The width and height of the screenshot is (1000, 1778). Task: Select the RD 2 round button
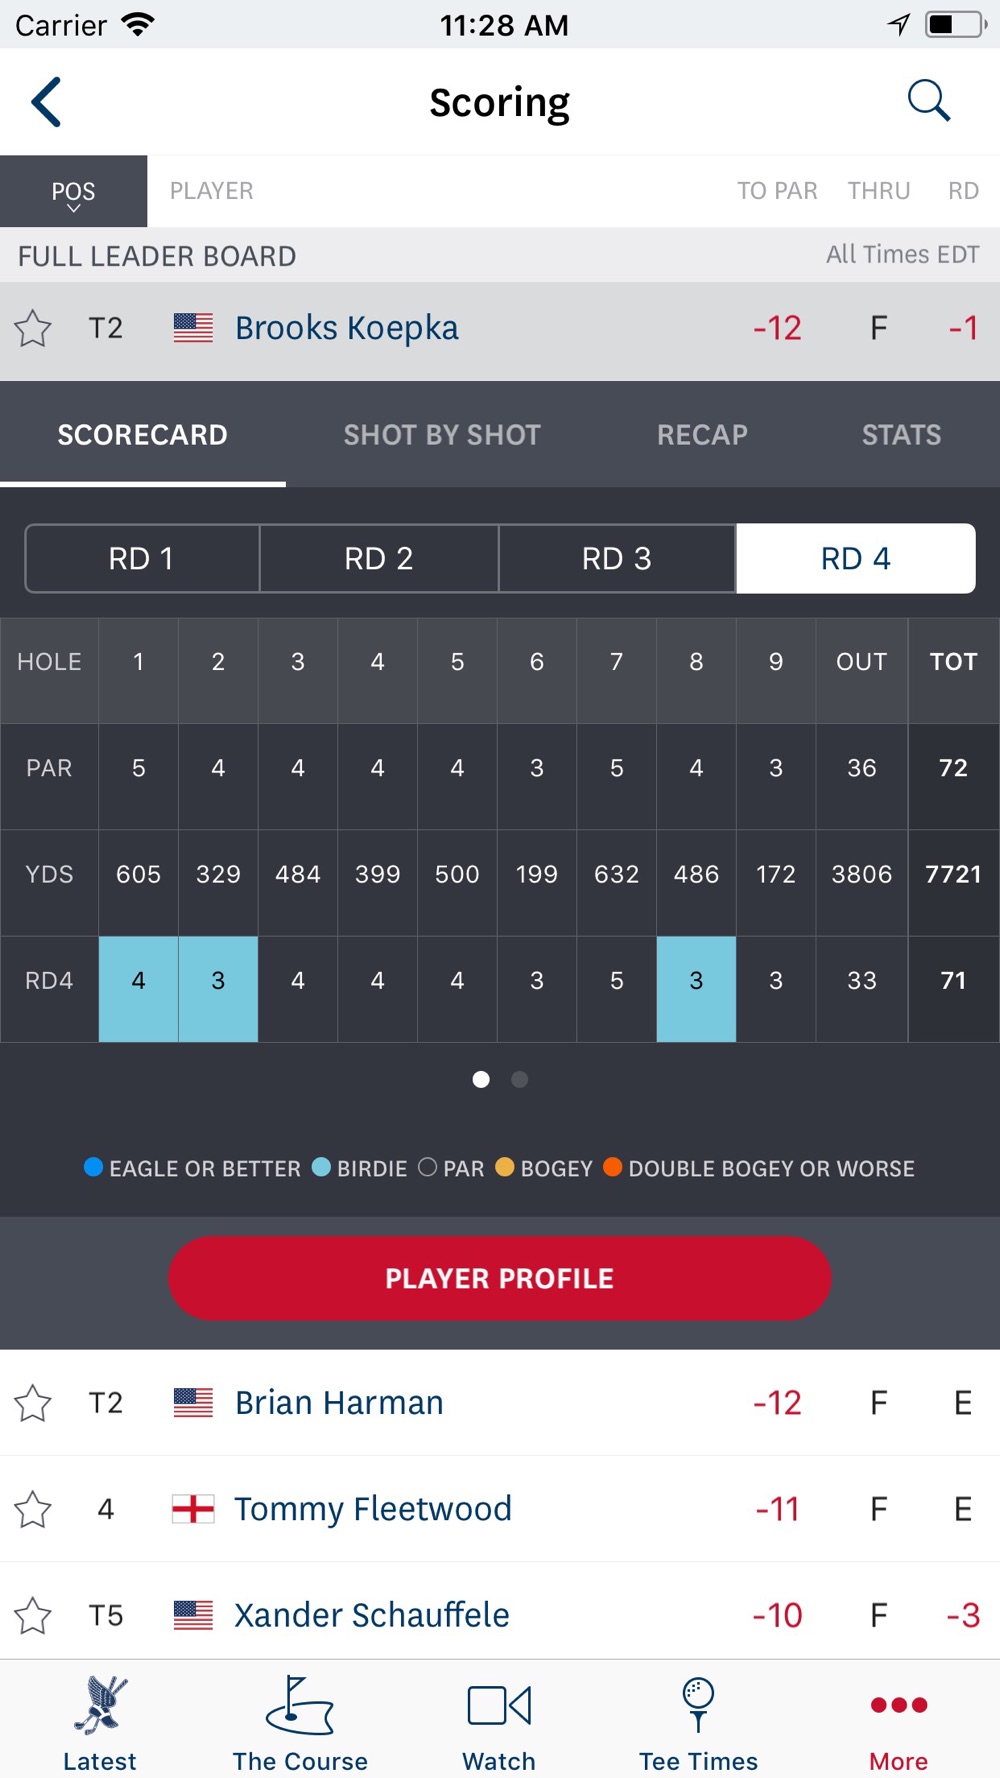click(x=379, y=558)
